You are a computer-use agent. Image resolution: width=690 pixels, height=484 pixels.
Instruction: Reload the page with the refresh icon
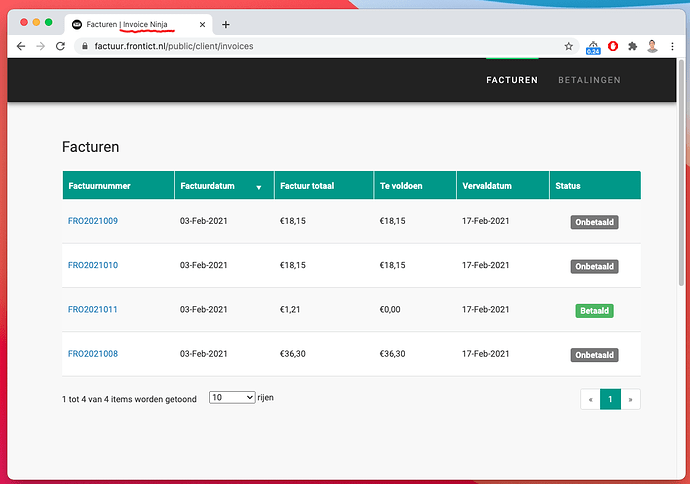click(61, 46)
